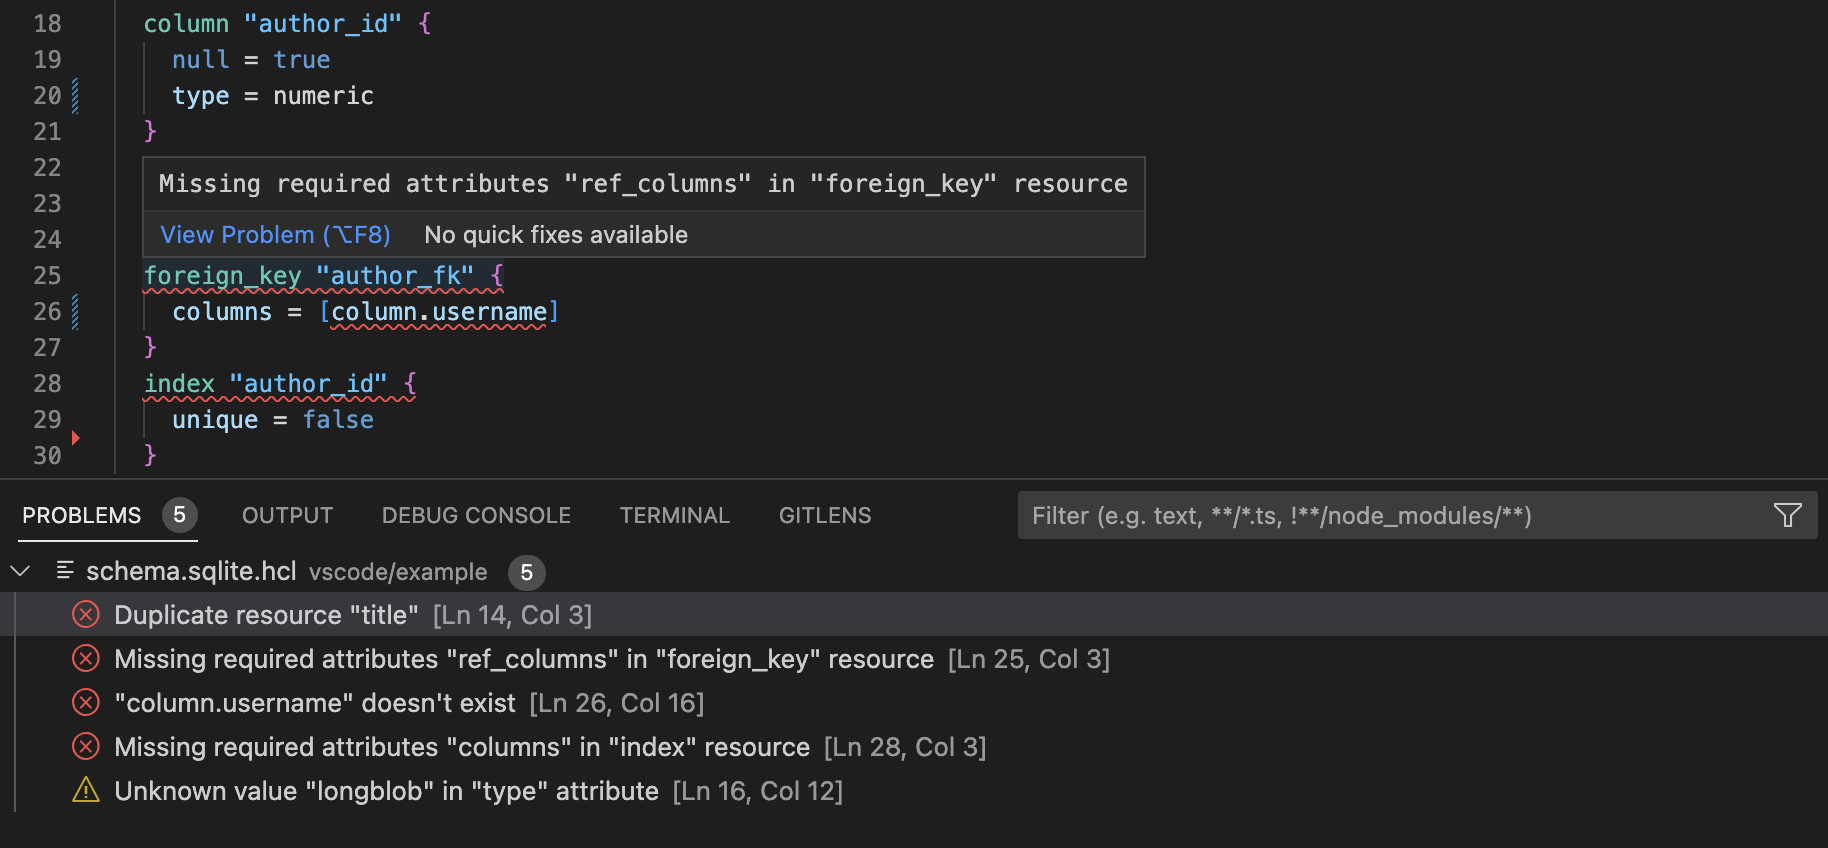Click the View Problem link in hover popup
Image resolution: width=1828 pixels, height=848 pixels.
[275, 235]
